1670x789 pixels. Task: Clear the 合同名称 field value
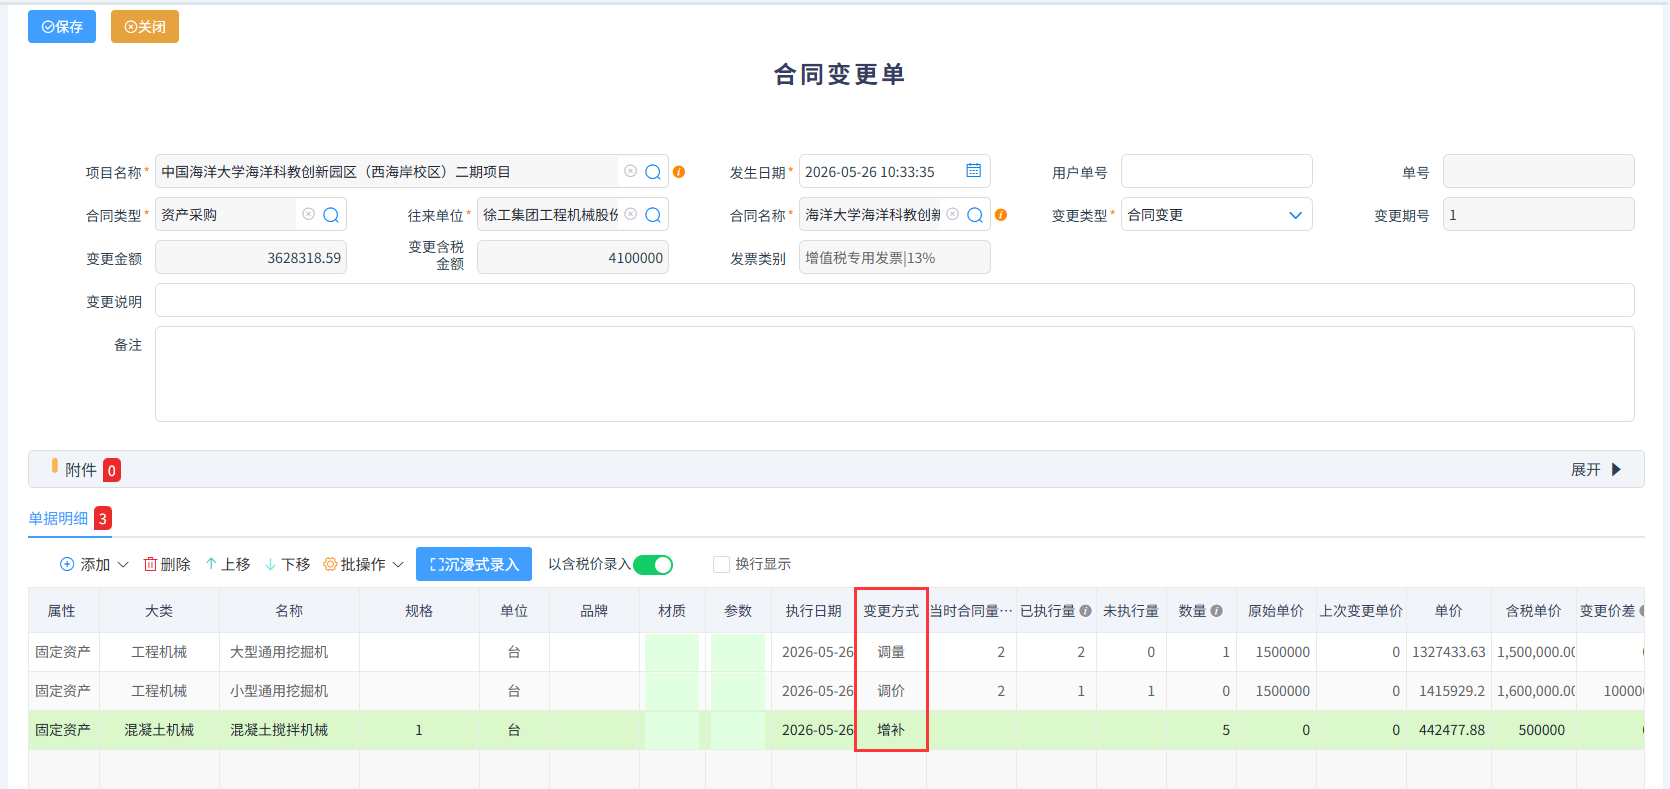(x=952, y=215)
